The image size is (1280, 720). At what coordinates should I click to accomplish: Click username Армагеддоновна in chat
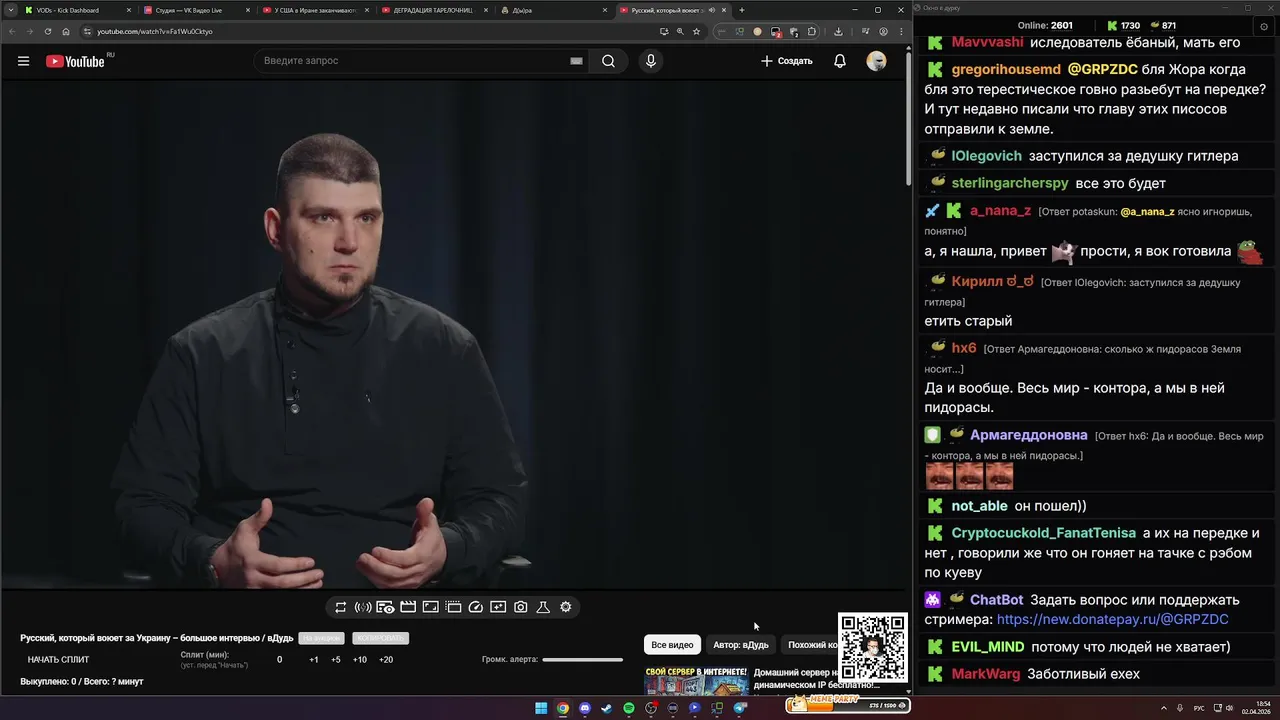pyautogui.click(x=1028, y=435)
